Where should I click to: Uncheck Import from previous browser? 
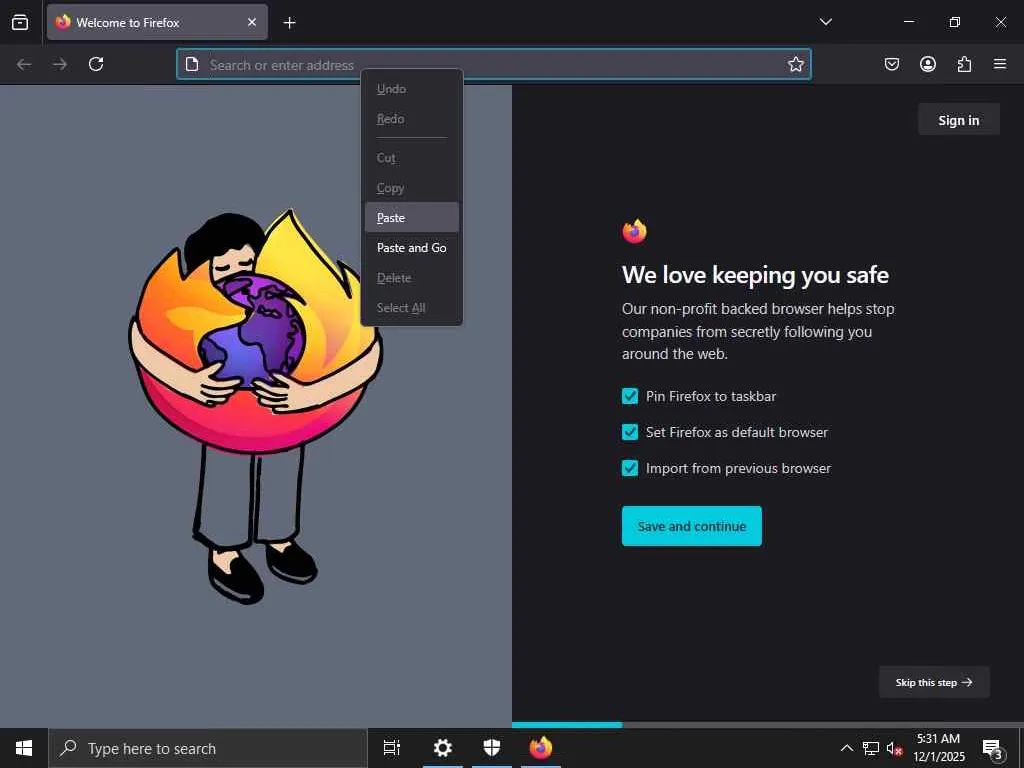pyautogui.click(x=630, y=468)
